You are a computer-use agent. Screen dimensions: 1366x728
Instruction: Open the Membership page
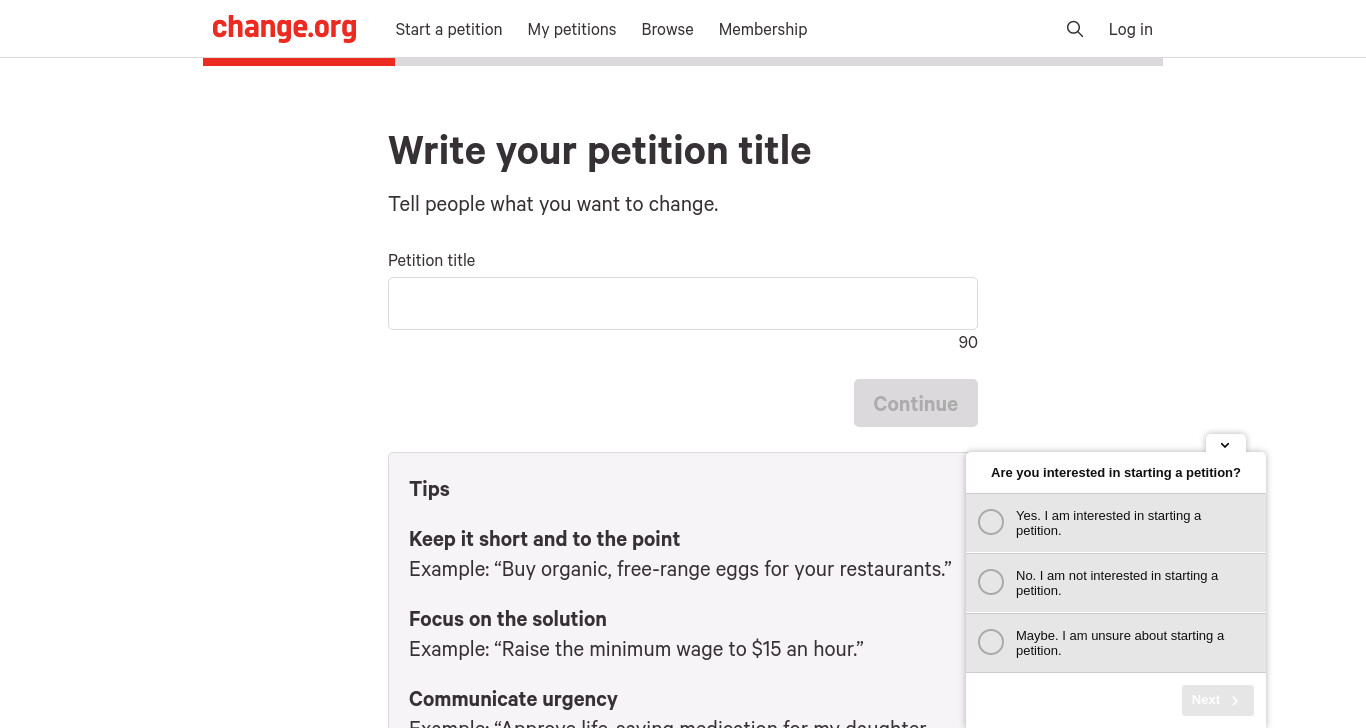(763, 29)
